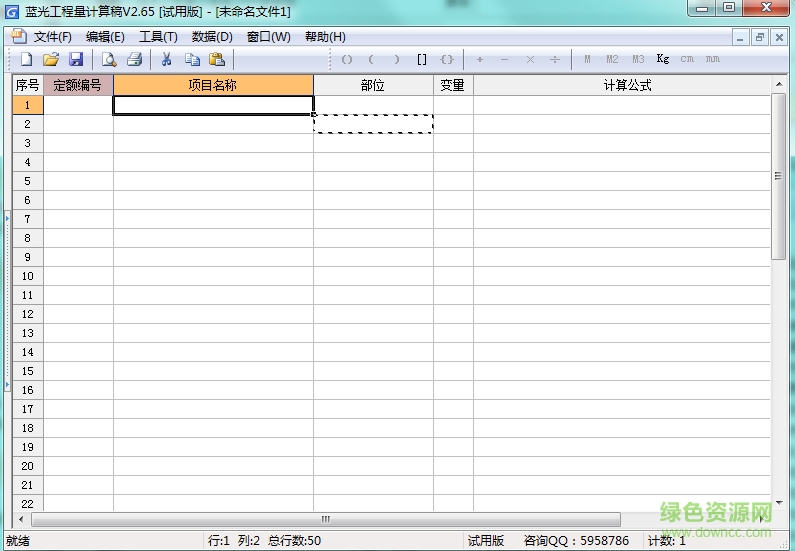This screenshot has width=795, height=551.
Task: Open the 工具(T) menu
Action: tap(158, 37)
